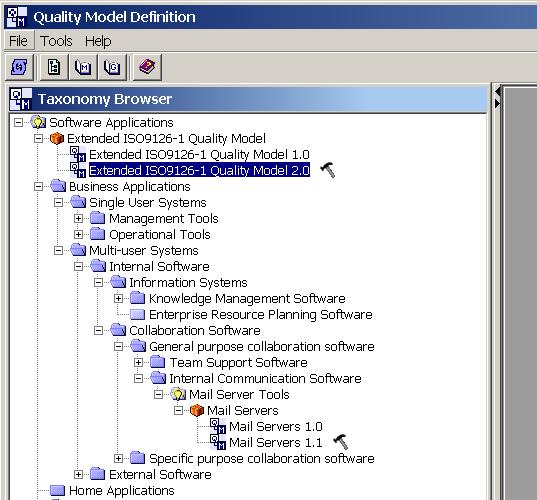This screenshot has height=500, width=537.
Task: Open the Tools menu
Action: coord(56,41)
